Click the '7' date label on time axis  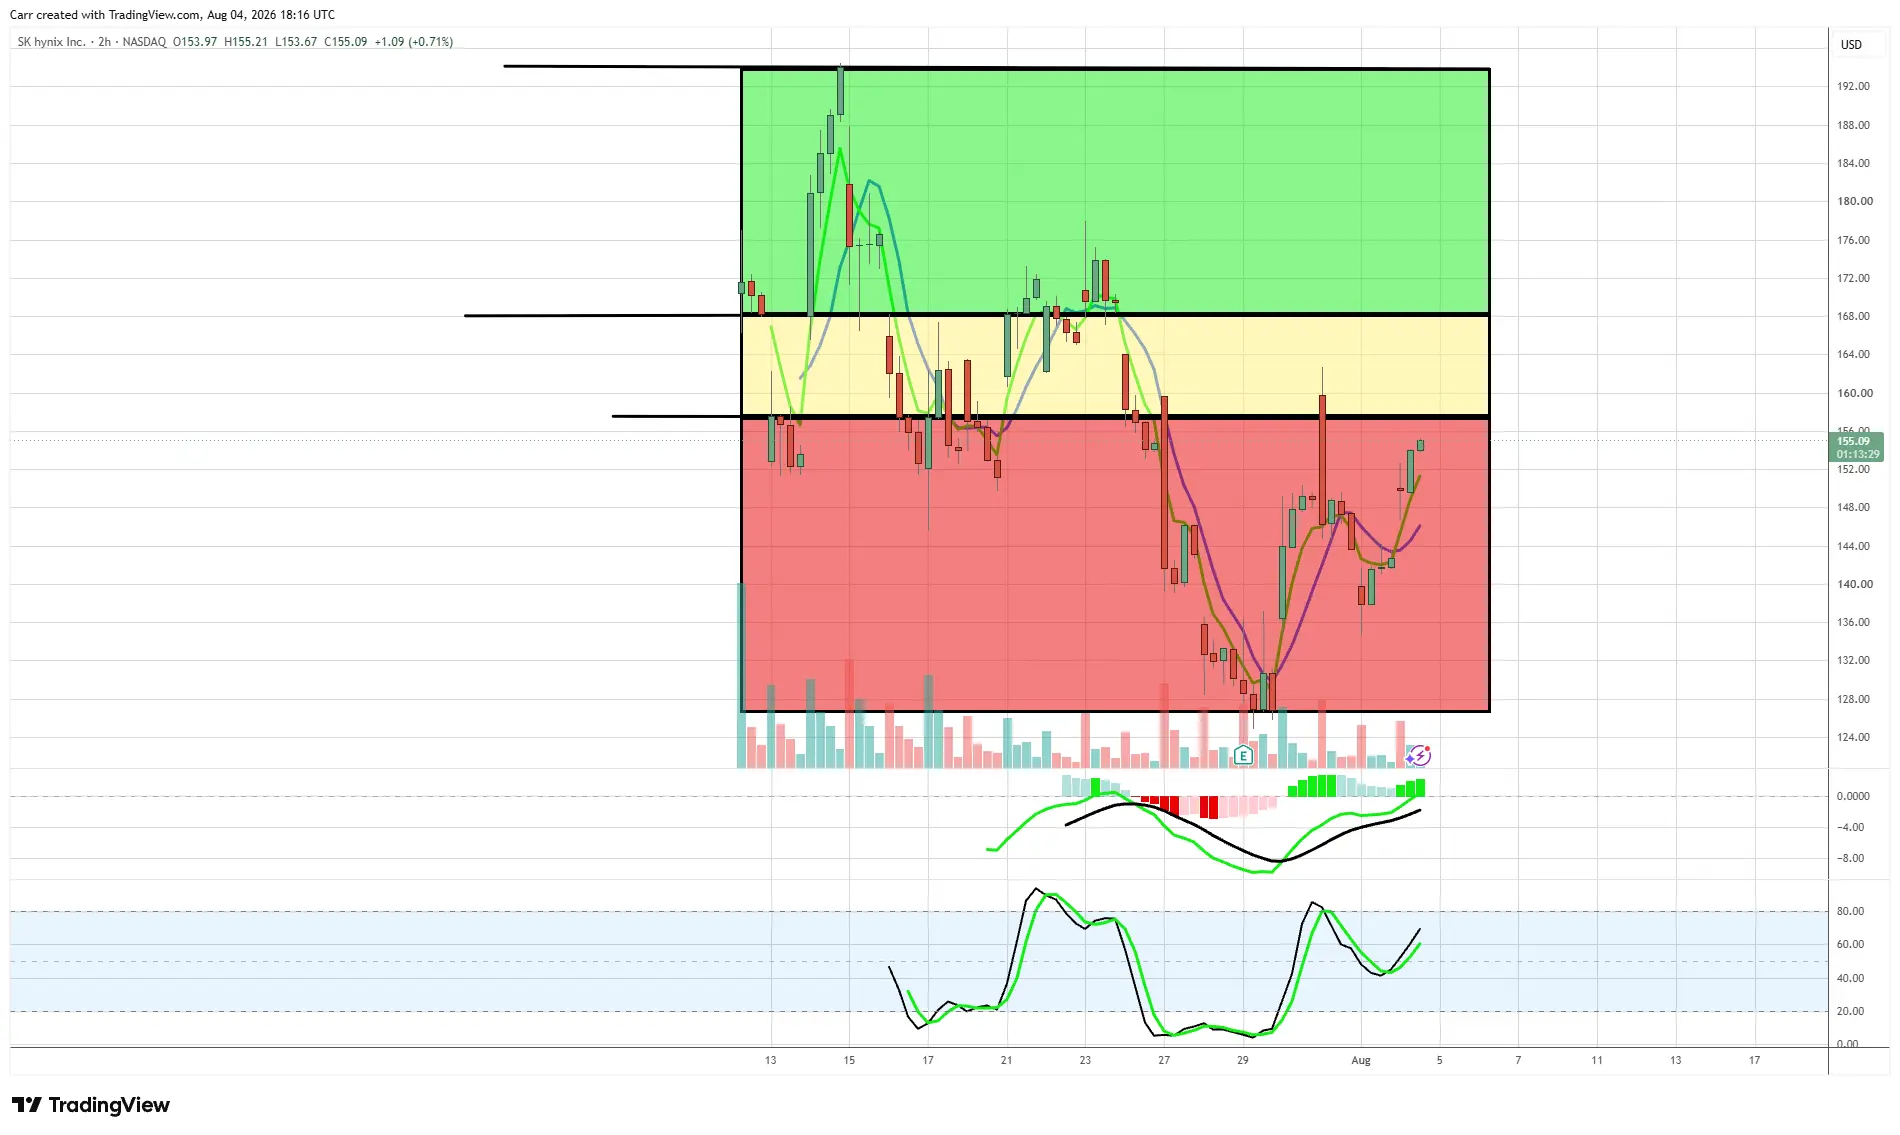tap(1518, 1060)
